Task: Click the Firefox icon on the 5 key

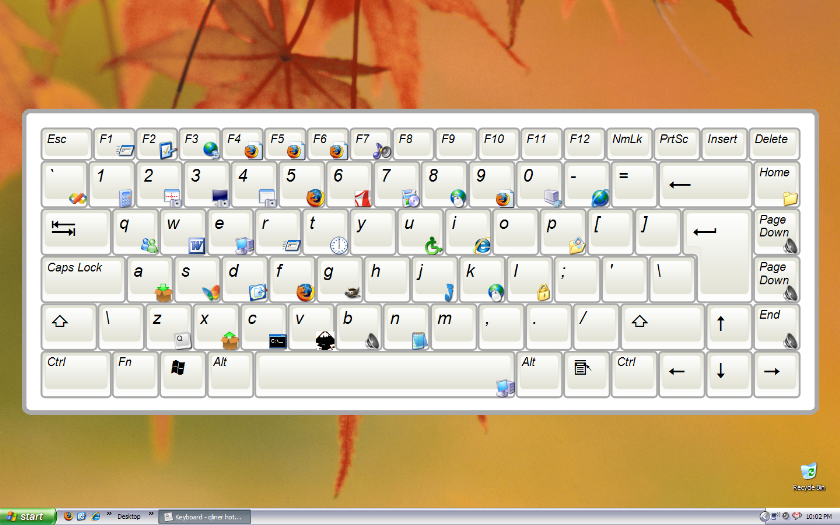Action: 316,198
